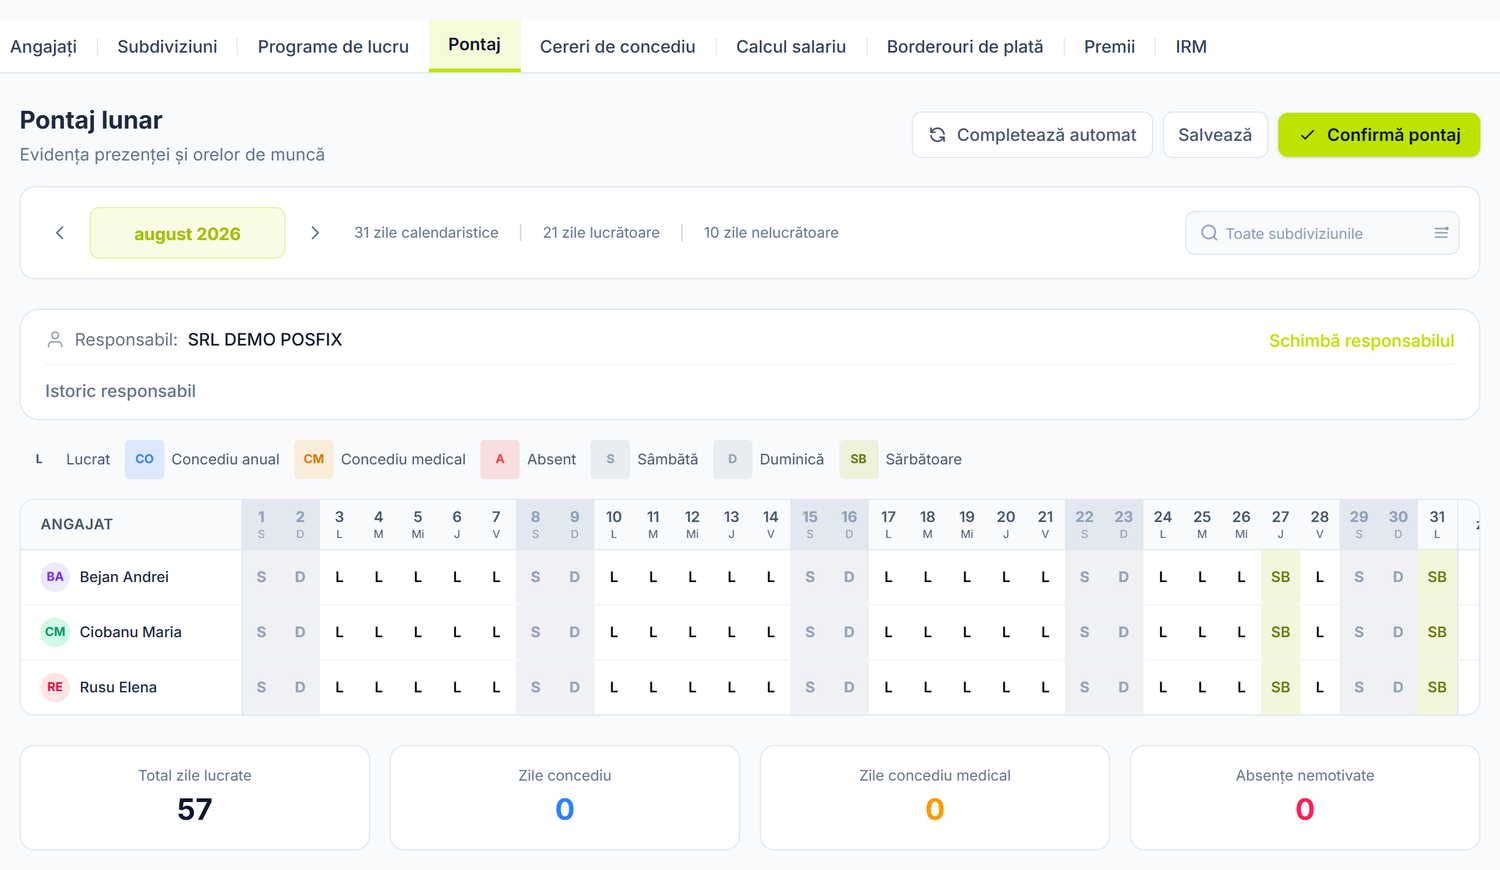
Task: Click Ciobanu Maria's SB cell on day 27
Action: (x=1280, y=632)
